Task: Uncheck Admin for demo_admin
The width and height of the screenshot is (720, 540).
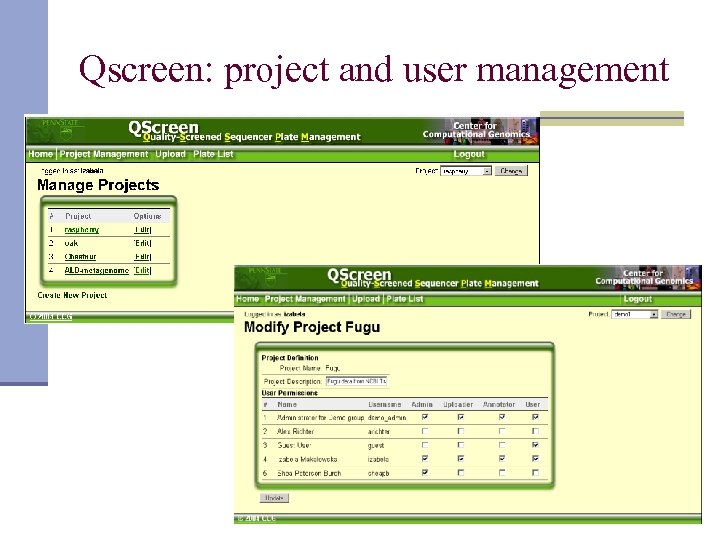Action: pyautogui.click(x=425, y=417)
